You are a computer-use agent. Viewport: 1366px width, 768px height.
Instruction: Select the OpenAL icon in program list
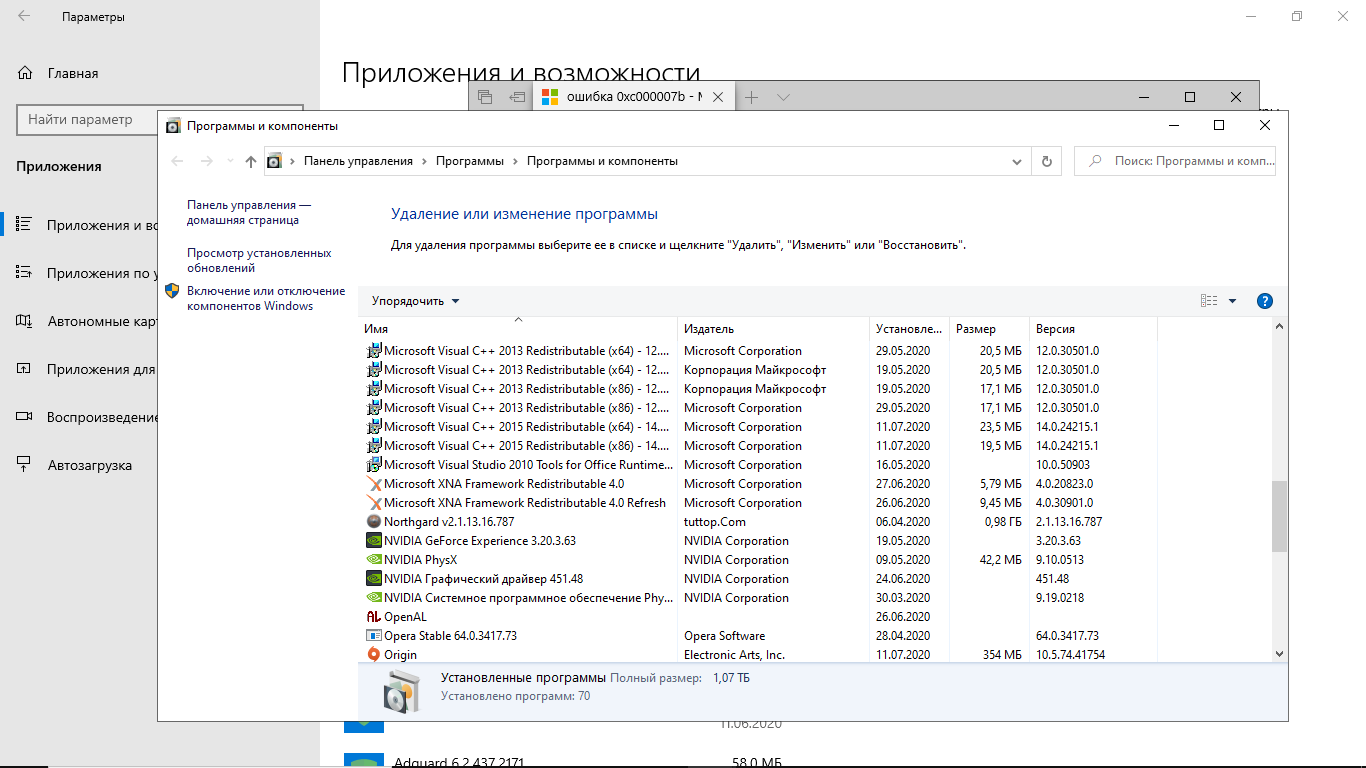(374, 617)
